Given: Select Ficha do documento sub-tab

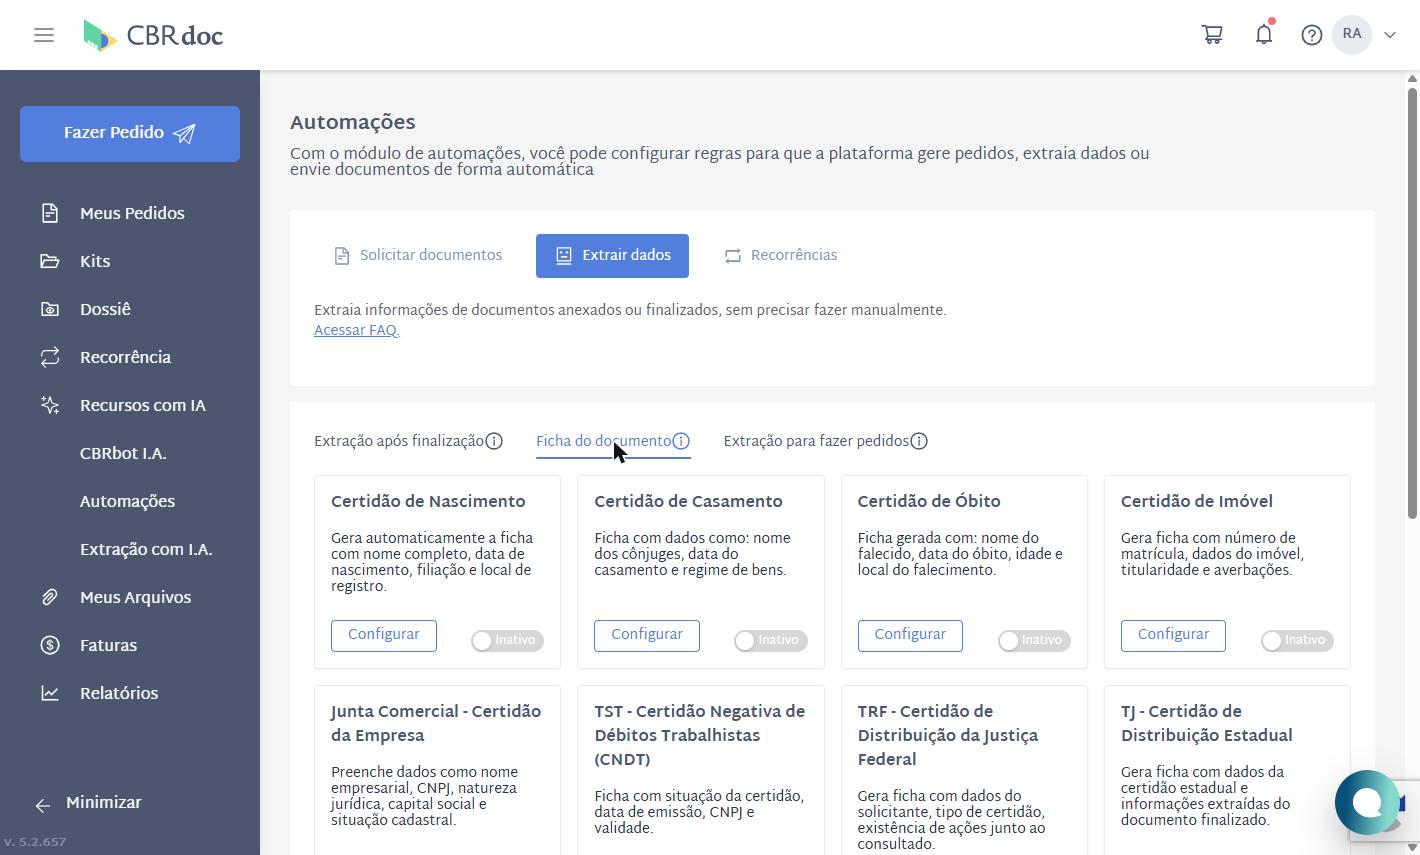Looking at the screenshot, I should point(604,441).
